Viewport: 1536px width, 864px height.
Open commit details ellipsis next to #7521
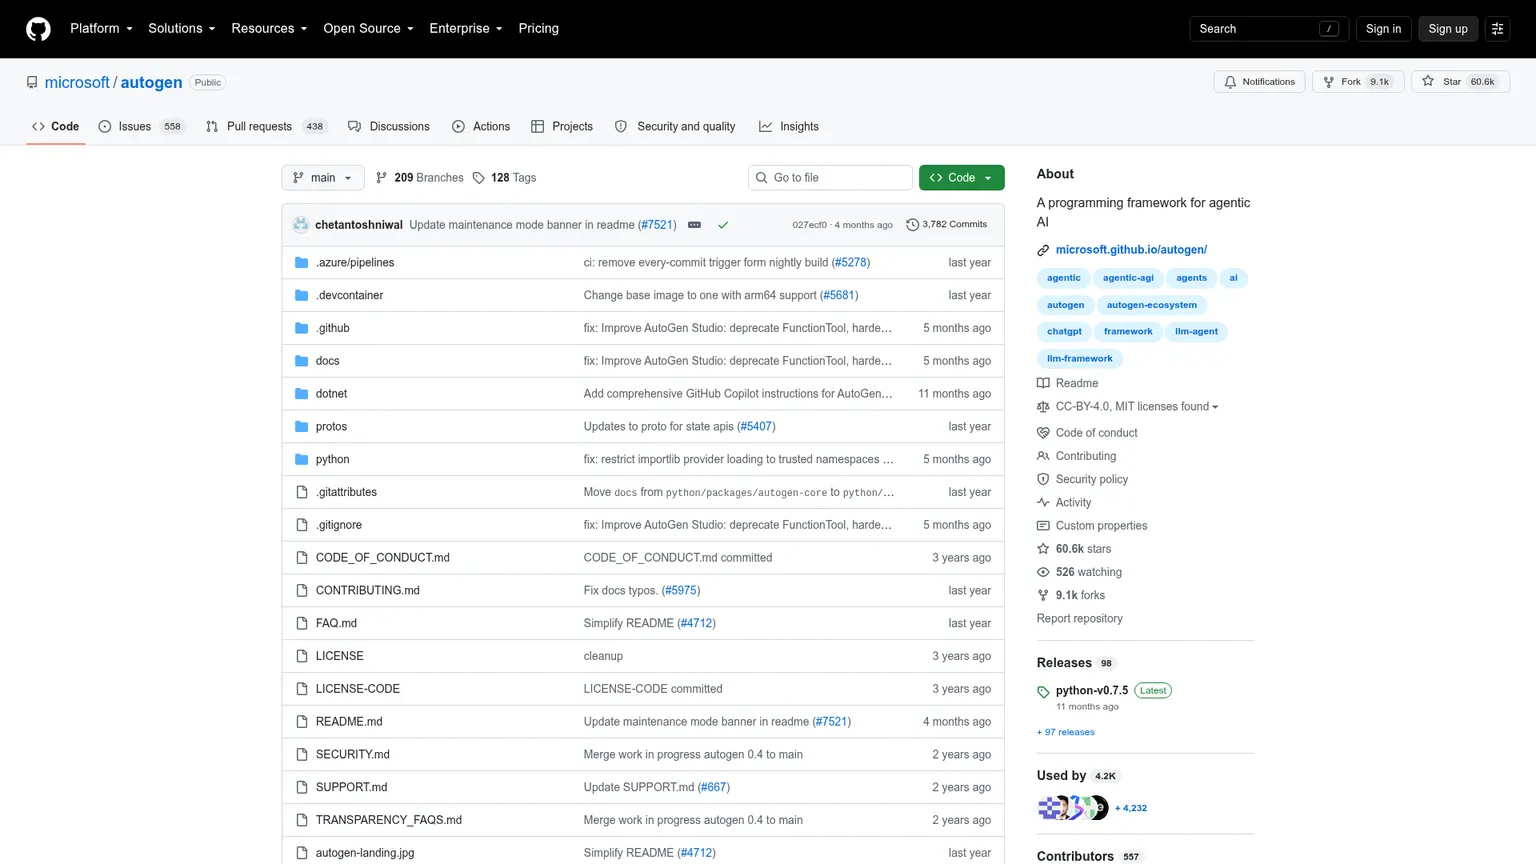click(694, 225)
